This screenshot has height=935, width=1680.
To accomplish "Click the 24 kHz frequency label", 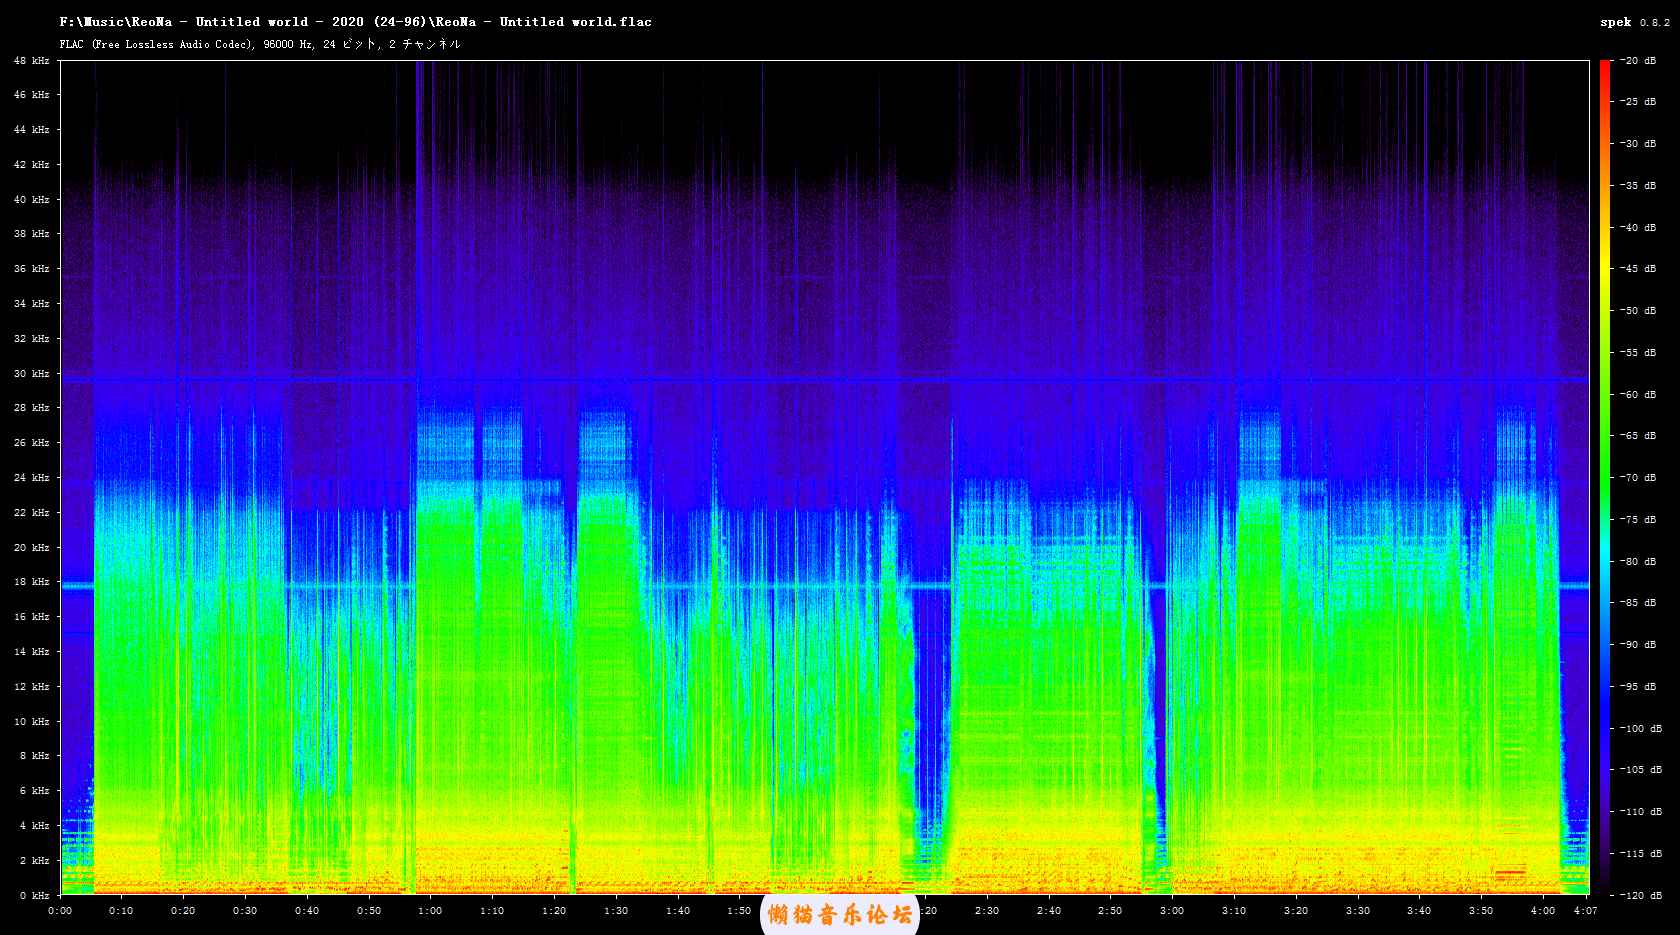I will coord(31,478).
